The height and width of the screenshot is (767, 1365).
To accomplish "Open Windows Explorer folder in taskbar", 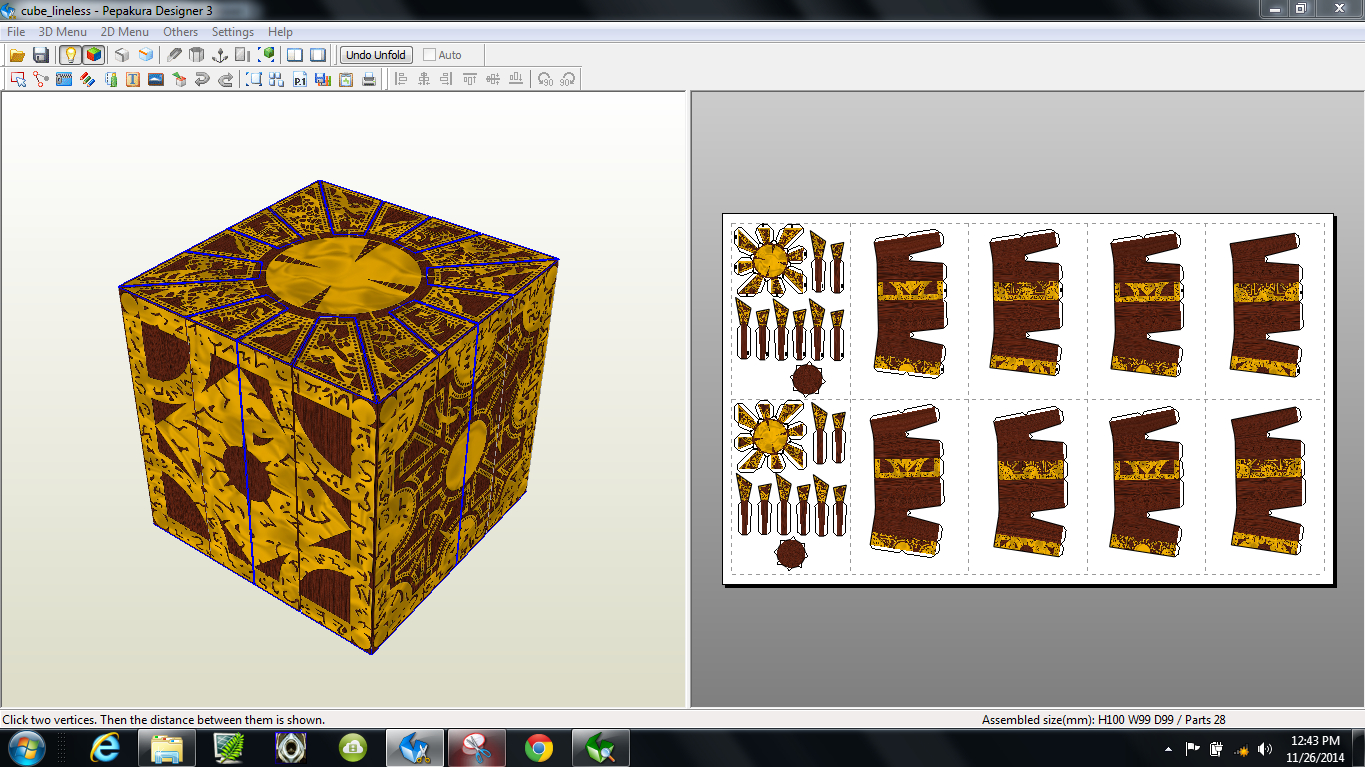I will [x=167, y=748].
